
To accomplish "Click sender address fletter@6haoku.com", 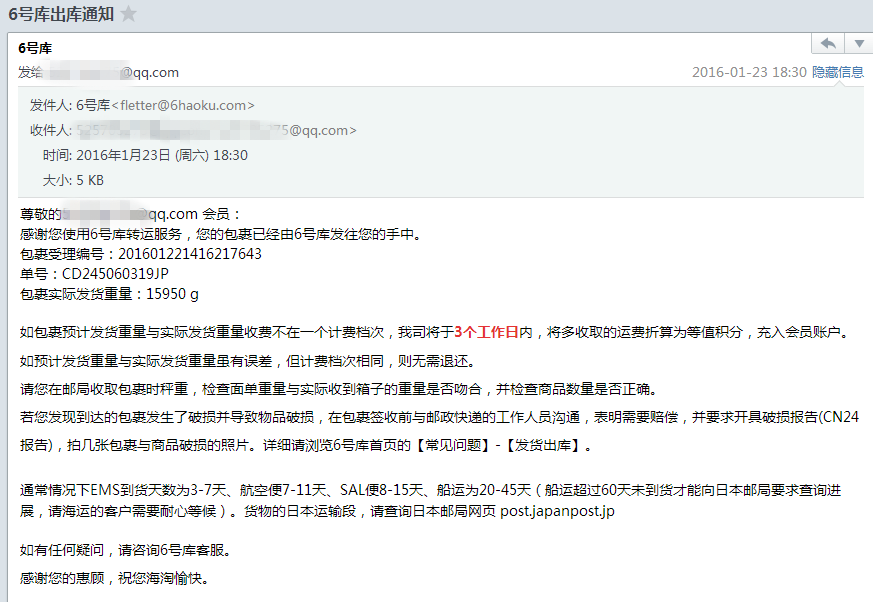I will pyautogui.click(x=183, y=105).
